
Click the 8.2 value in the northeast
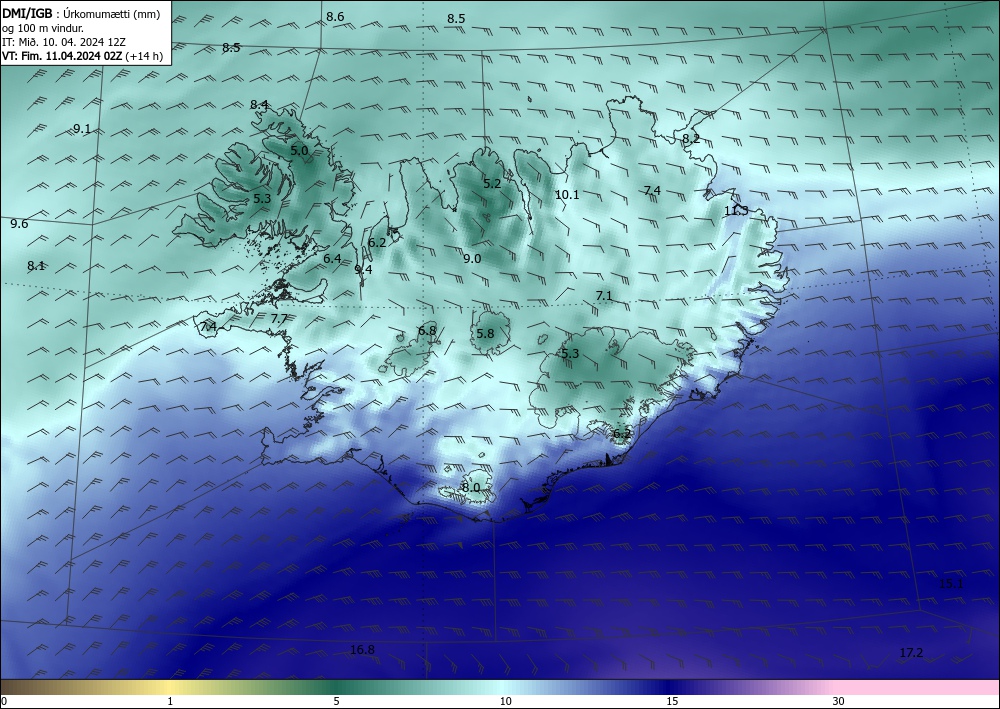pyautogui.click(x=691, y=138)
